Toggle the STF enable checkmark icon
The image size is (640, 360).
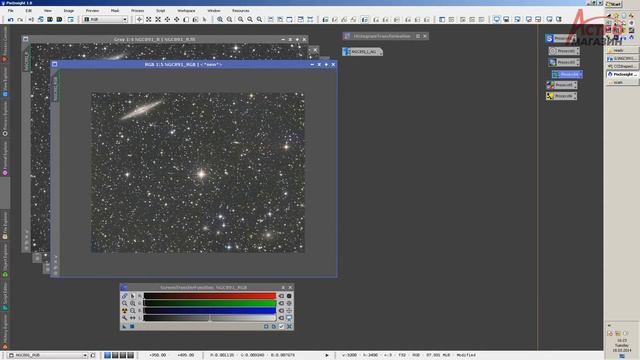point(281,326)
